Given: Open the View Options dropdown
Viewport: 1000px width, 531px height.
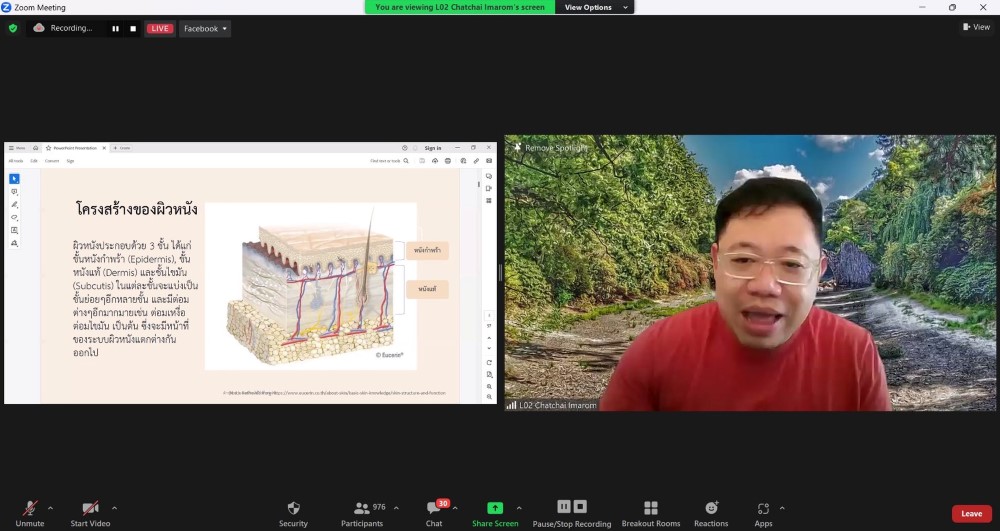Looking at the screenshot, I should pyautogui.click(x=596, y=7).
